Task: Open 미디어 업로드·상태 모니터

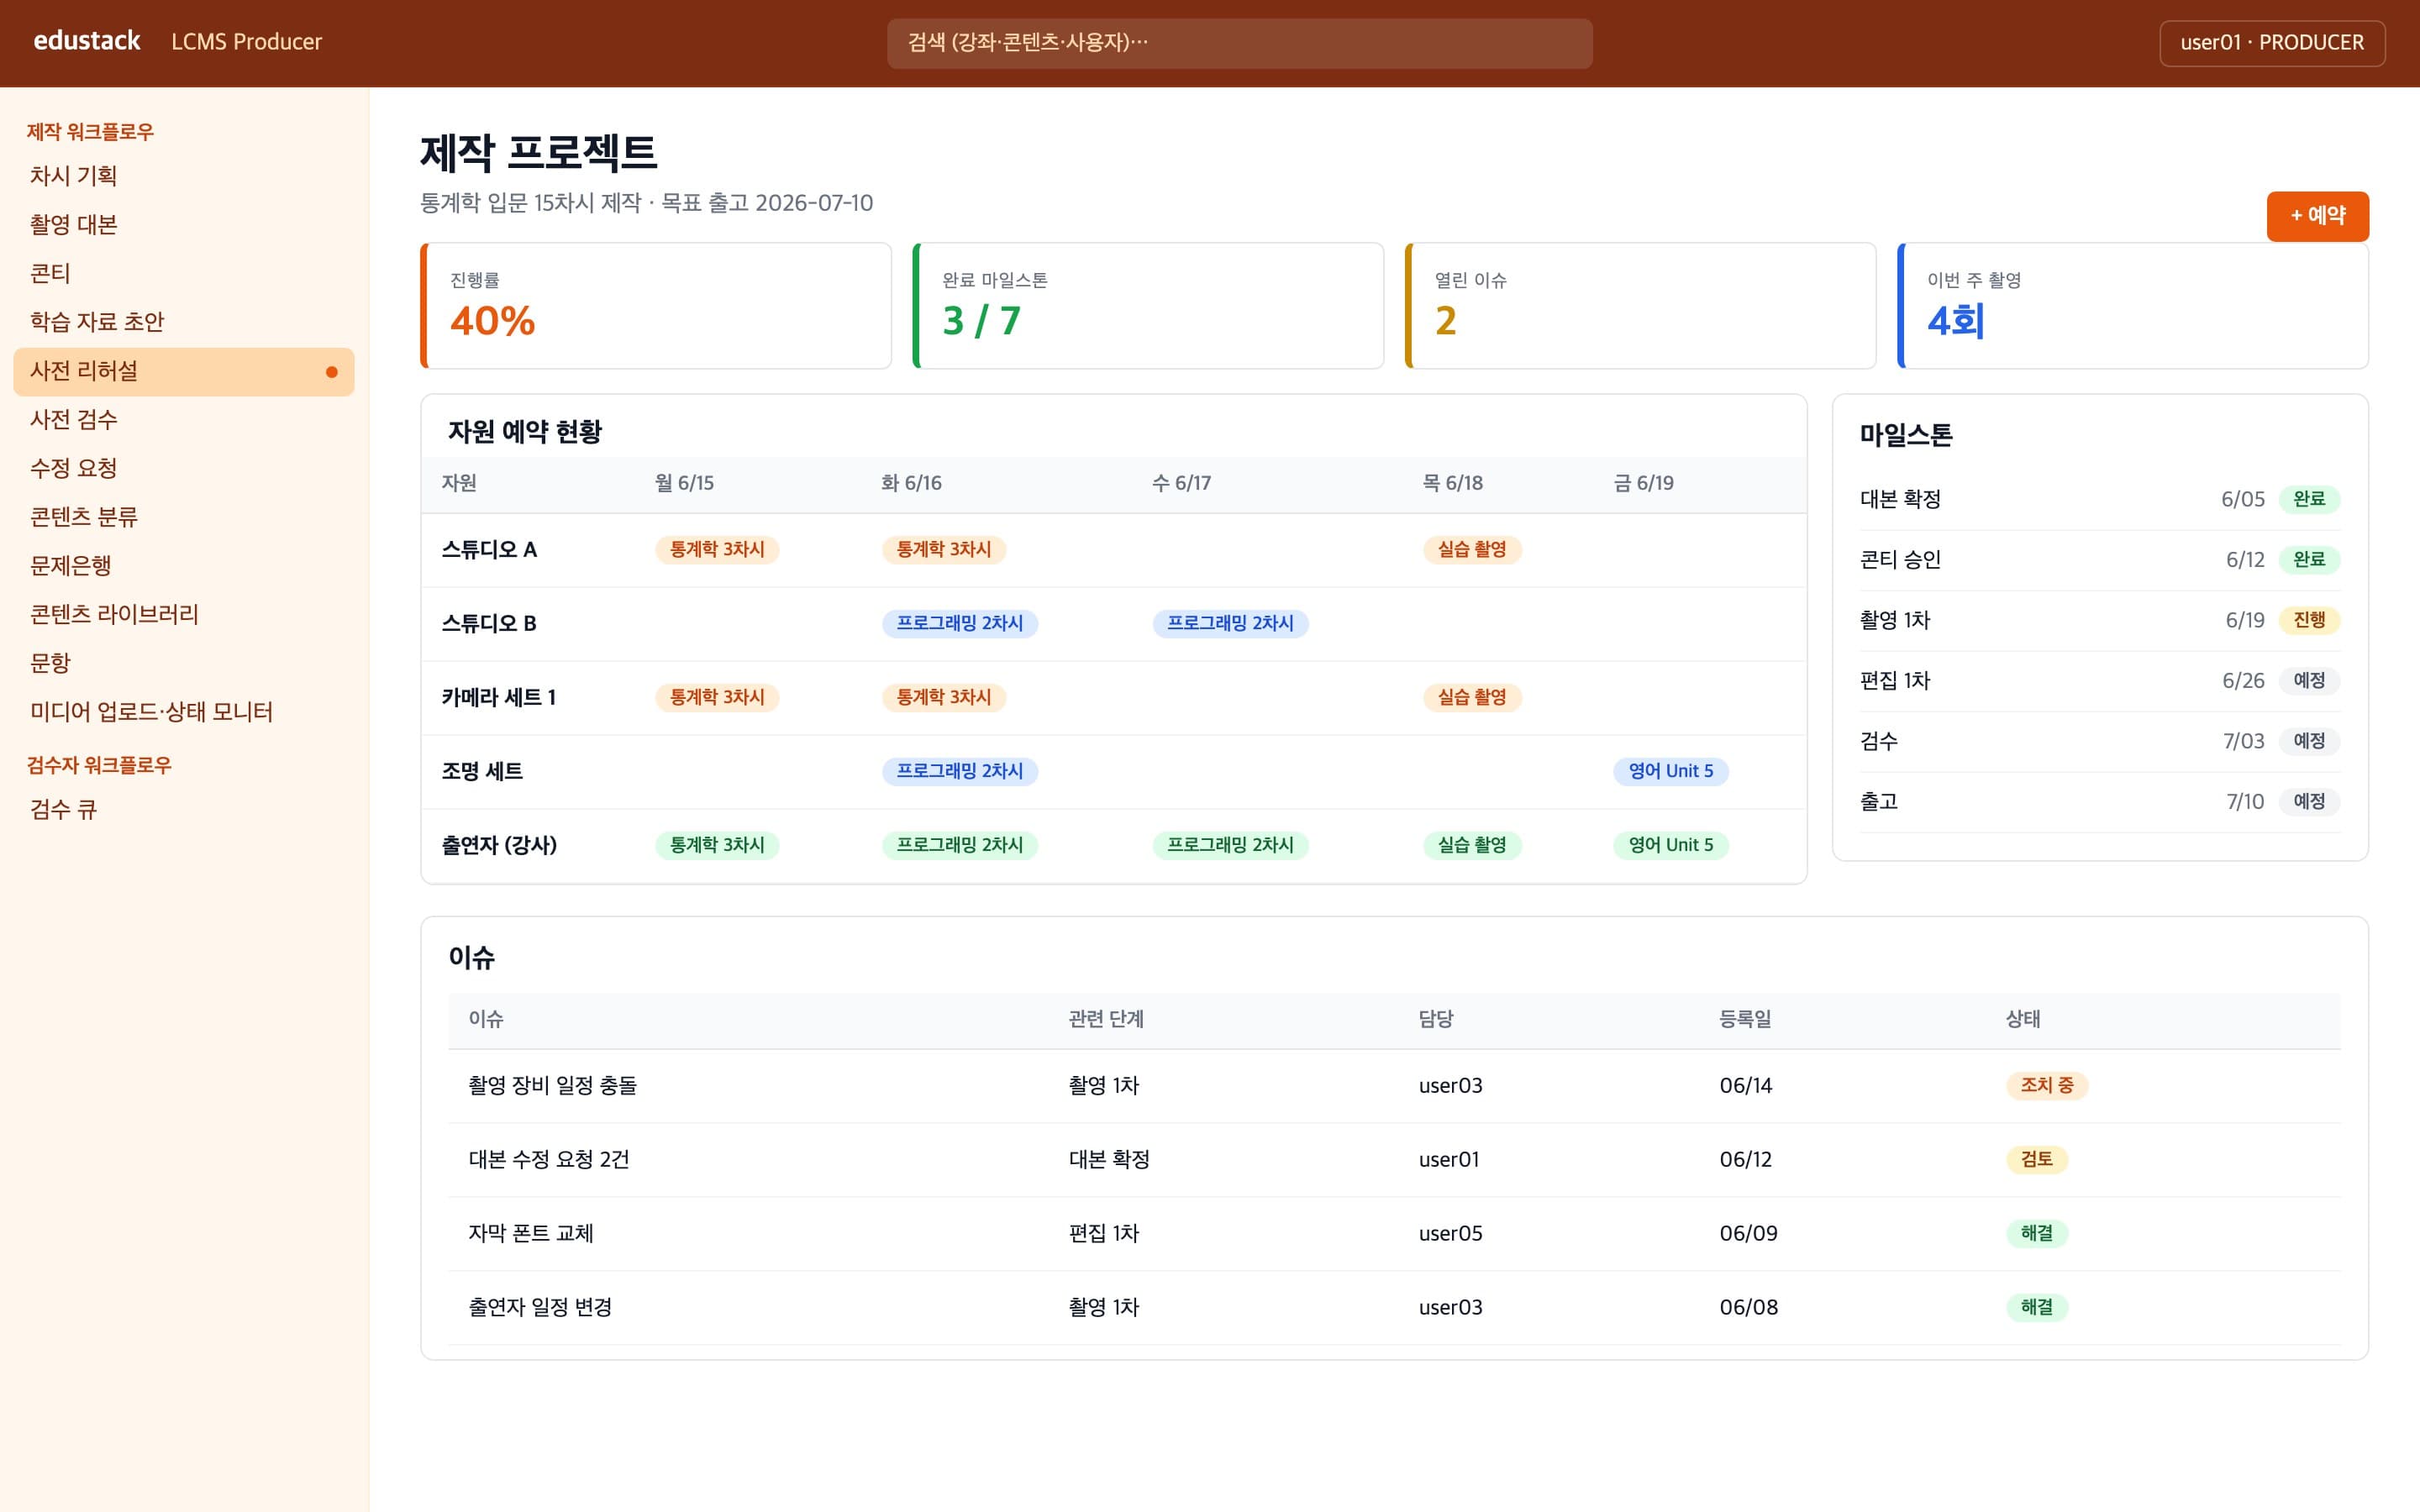Action: tap(184, 712)
